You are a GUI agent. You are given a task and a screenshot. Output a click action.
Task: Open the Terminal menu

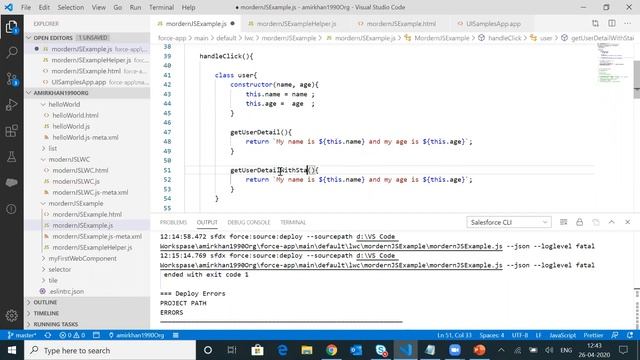tap(162, 7)
